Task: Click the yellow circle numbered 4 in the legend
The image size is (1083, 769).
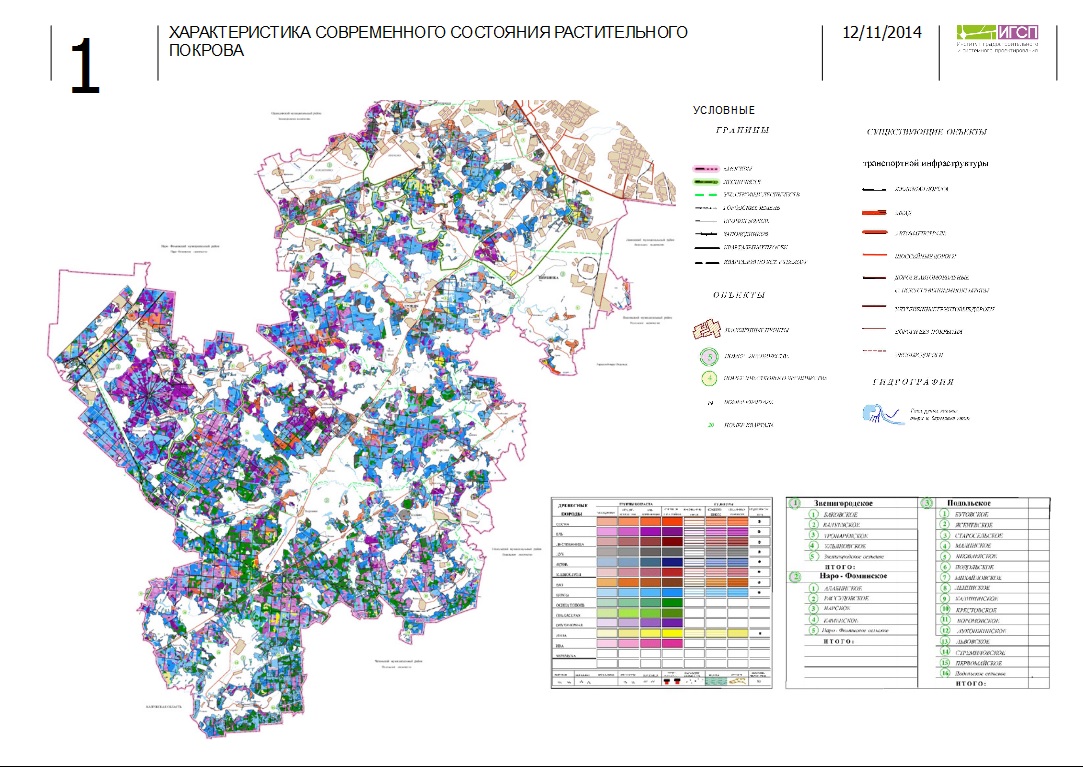Action: pyautogui.click(x=709, y=379)
